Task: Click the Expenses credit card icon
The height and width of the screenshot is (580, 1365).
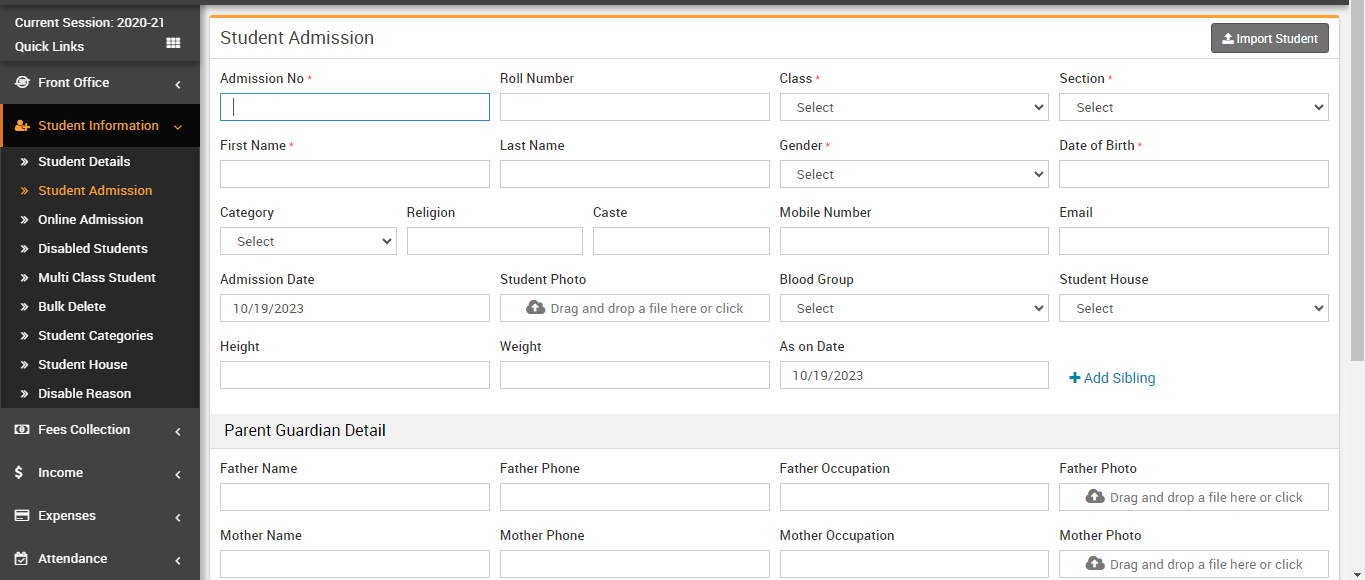Action: 22,516
